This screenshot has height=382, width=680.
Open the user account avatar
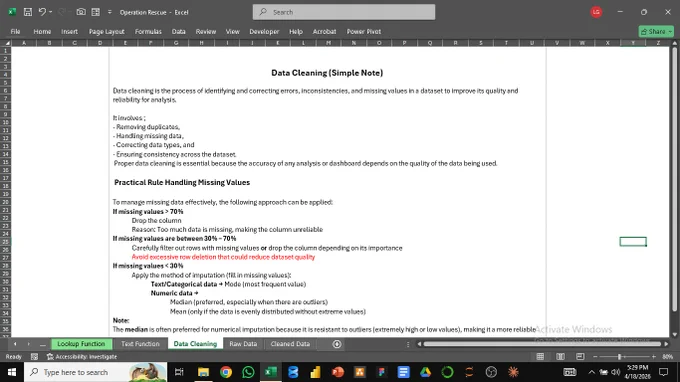[x=596, y=12]
